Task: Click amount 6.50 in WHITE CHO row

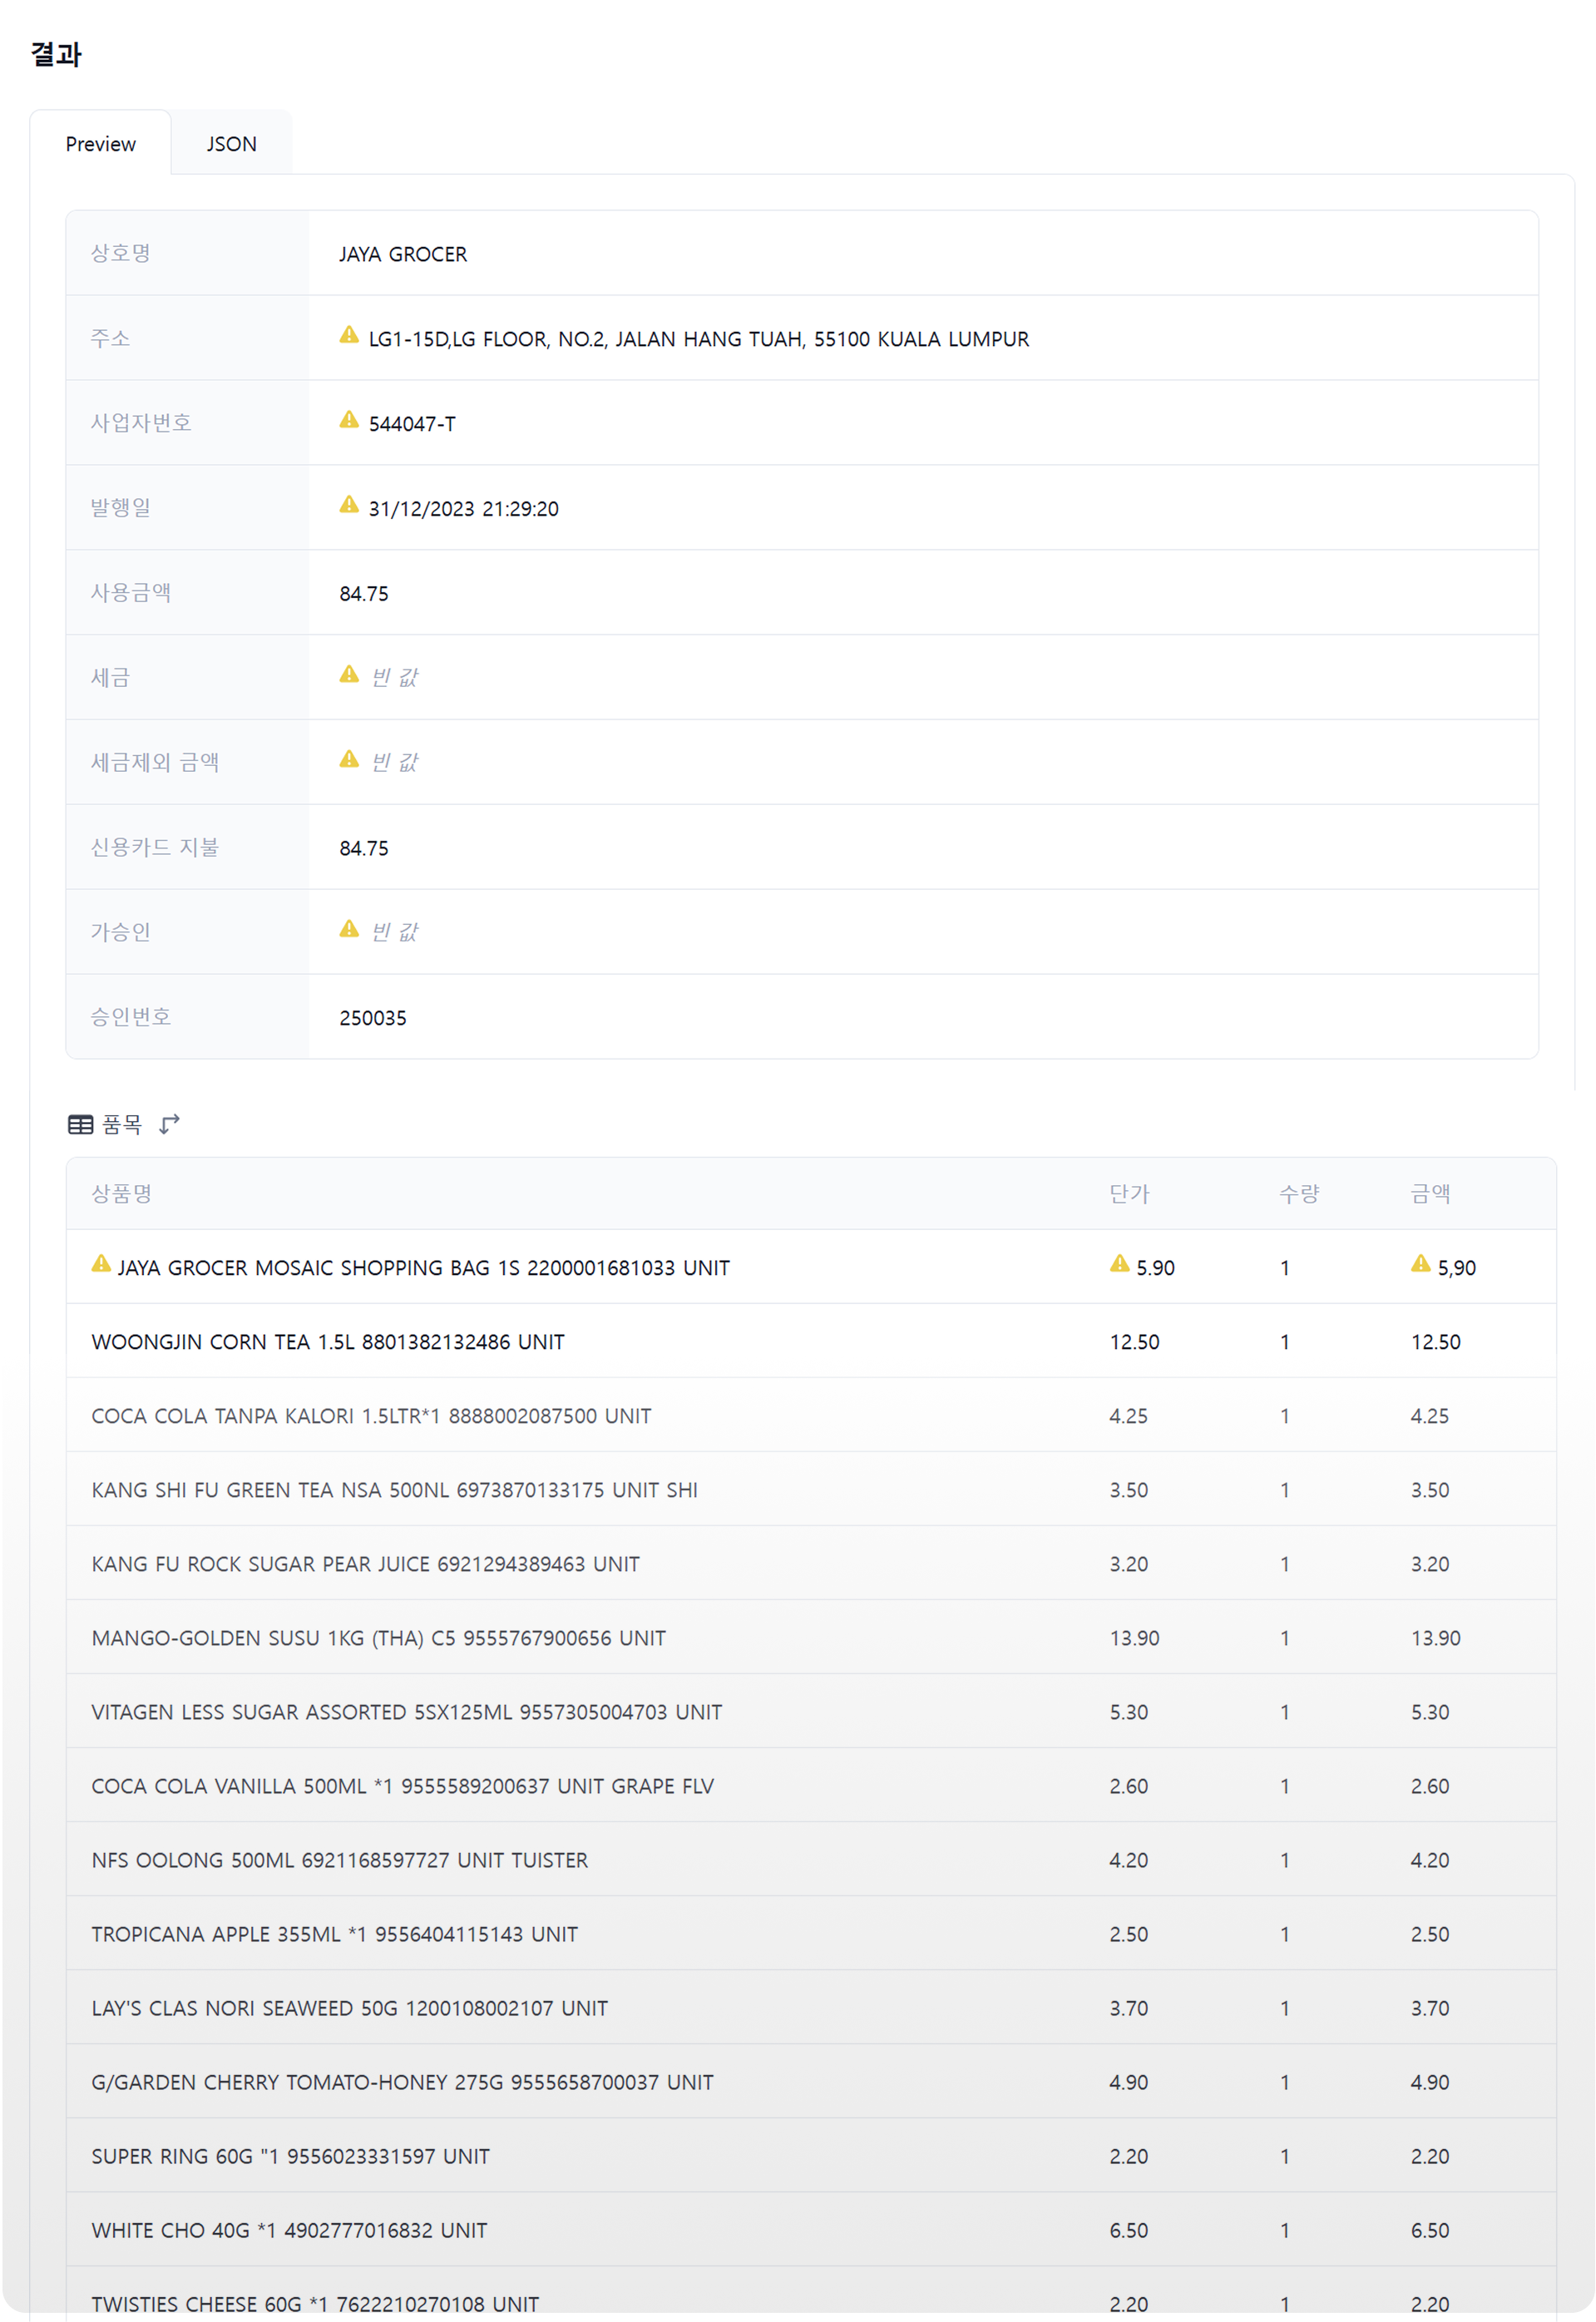Action: pos(1430,2230)
